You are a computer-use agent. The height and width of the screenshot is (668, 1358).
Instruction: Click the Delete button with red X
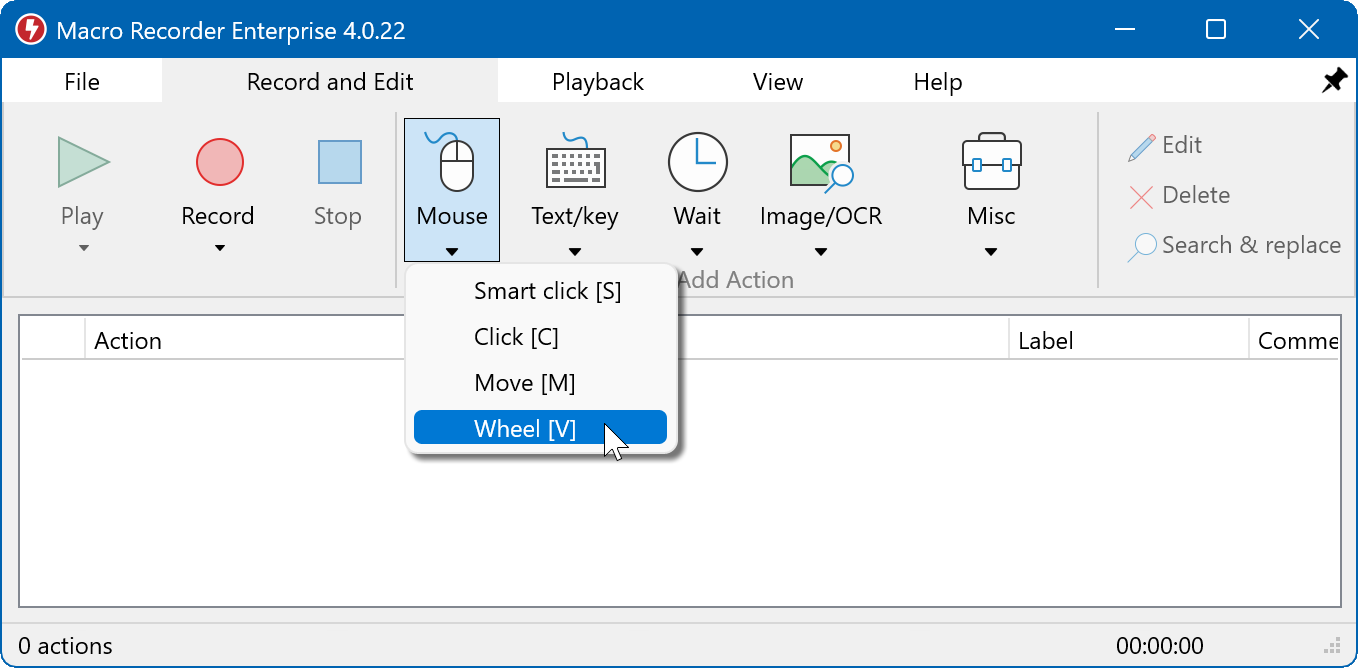click(1180, 196)
